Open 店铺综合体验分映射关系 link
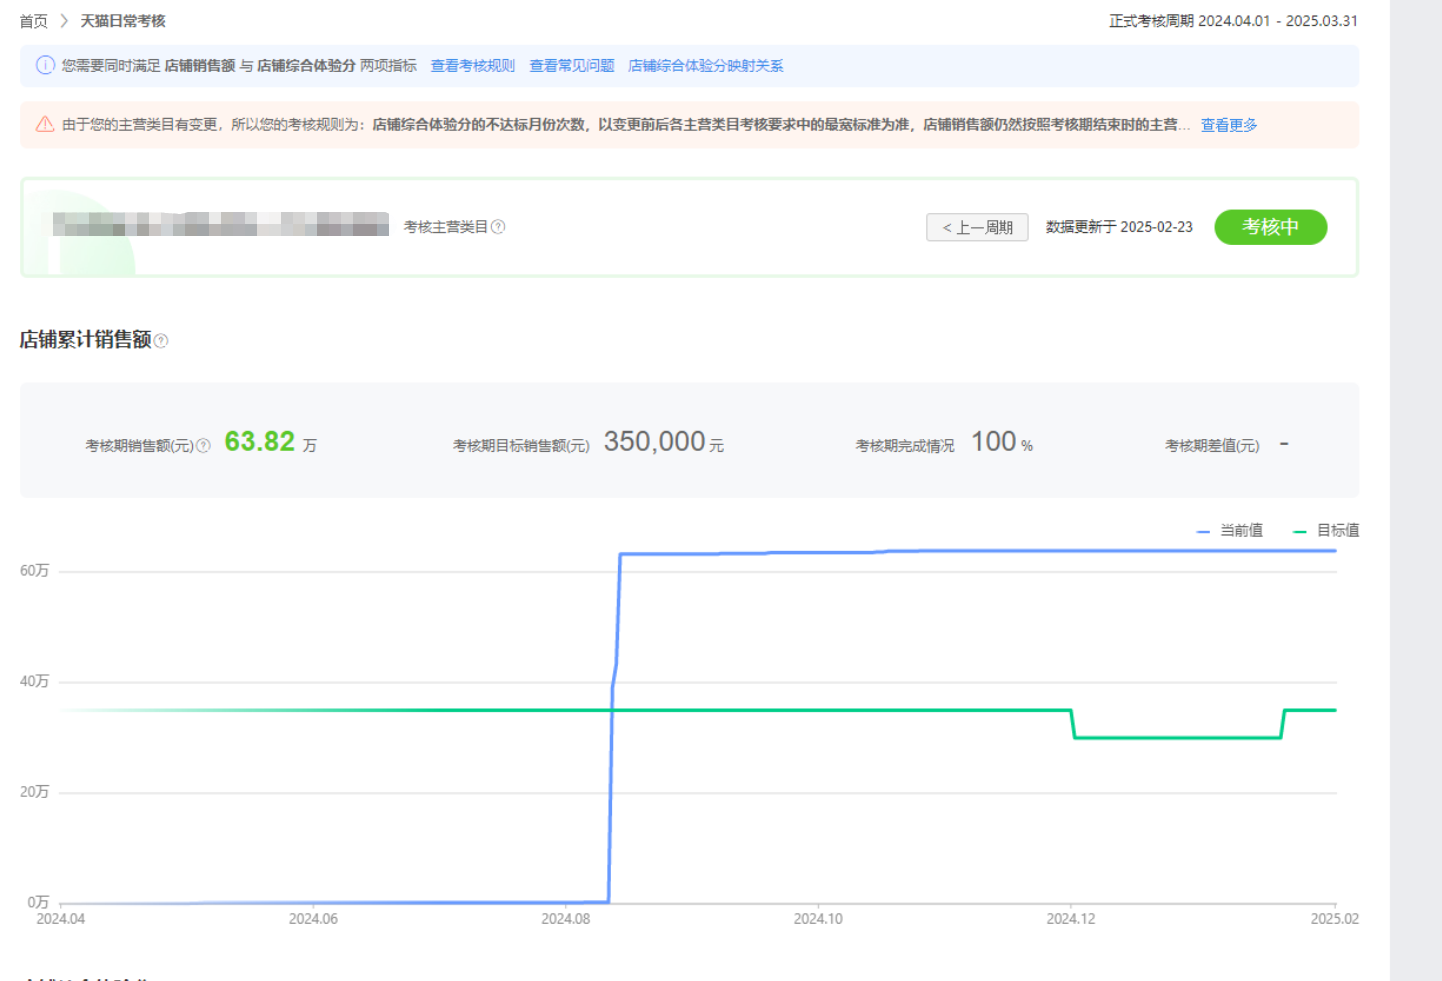The image size is (1442, 981). click(705, 66)
